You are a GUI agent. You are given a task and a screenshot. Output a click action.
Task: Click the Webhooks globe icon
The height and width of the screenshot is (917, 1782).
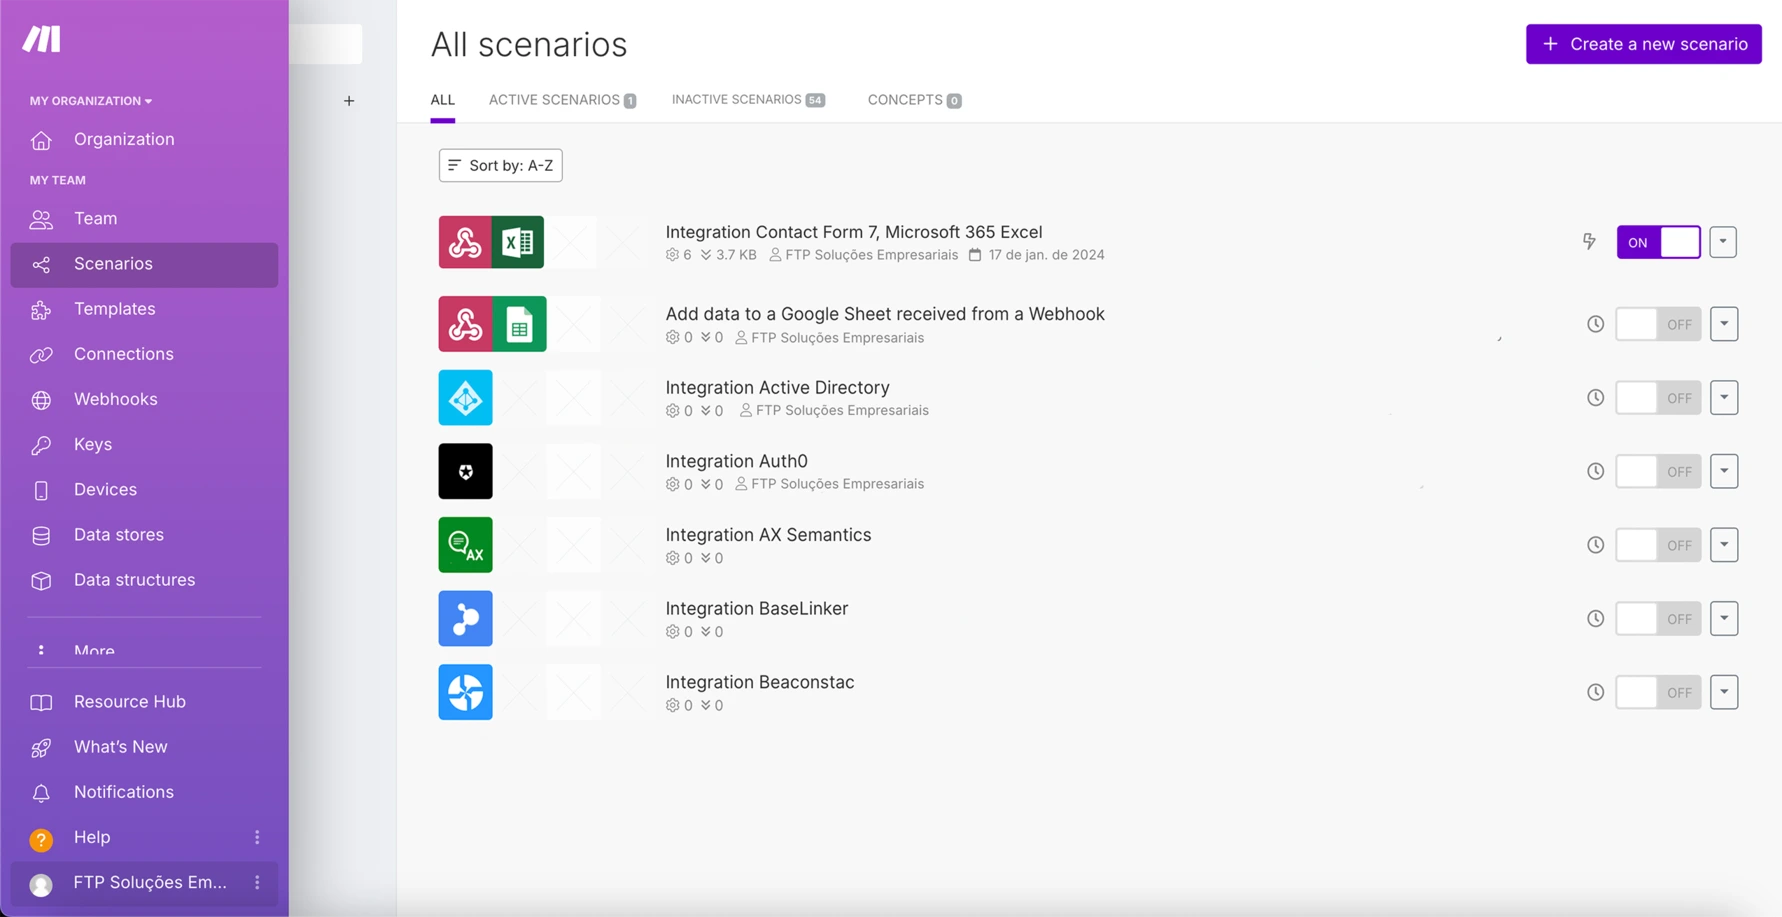[41, 400]
